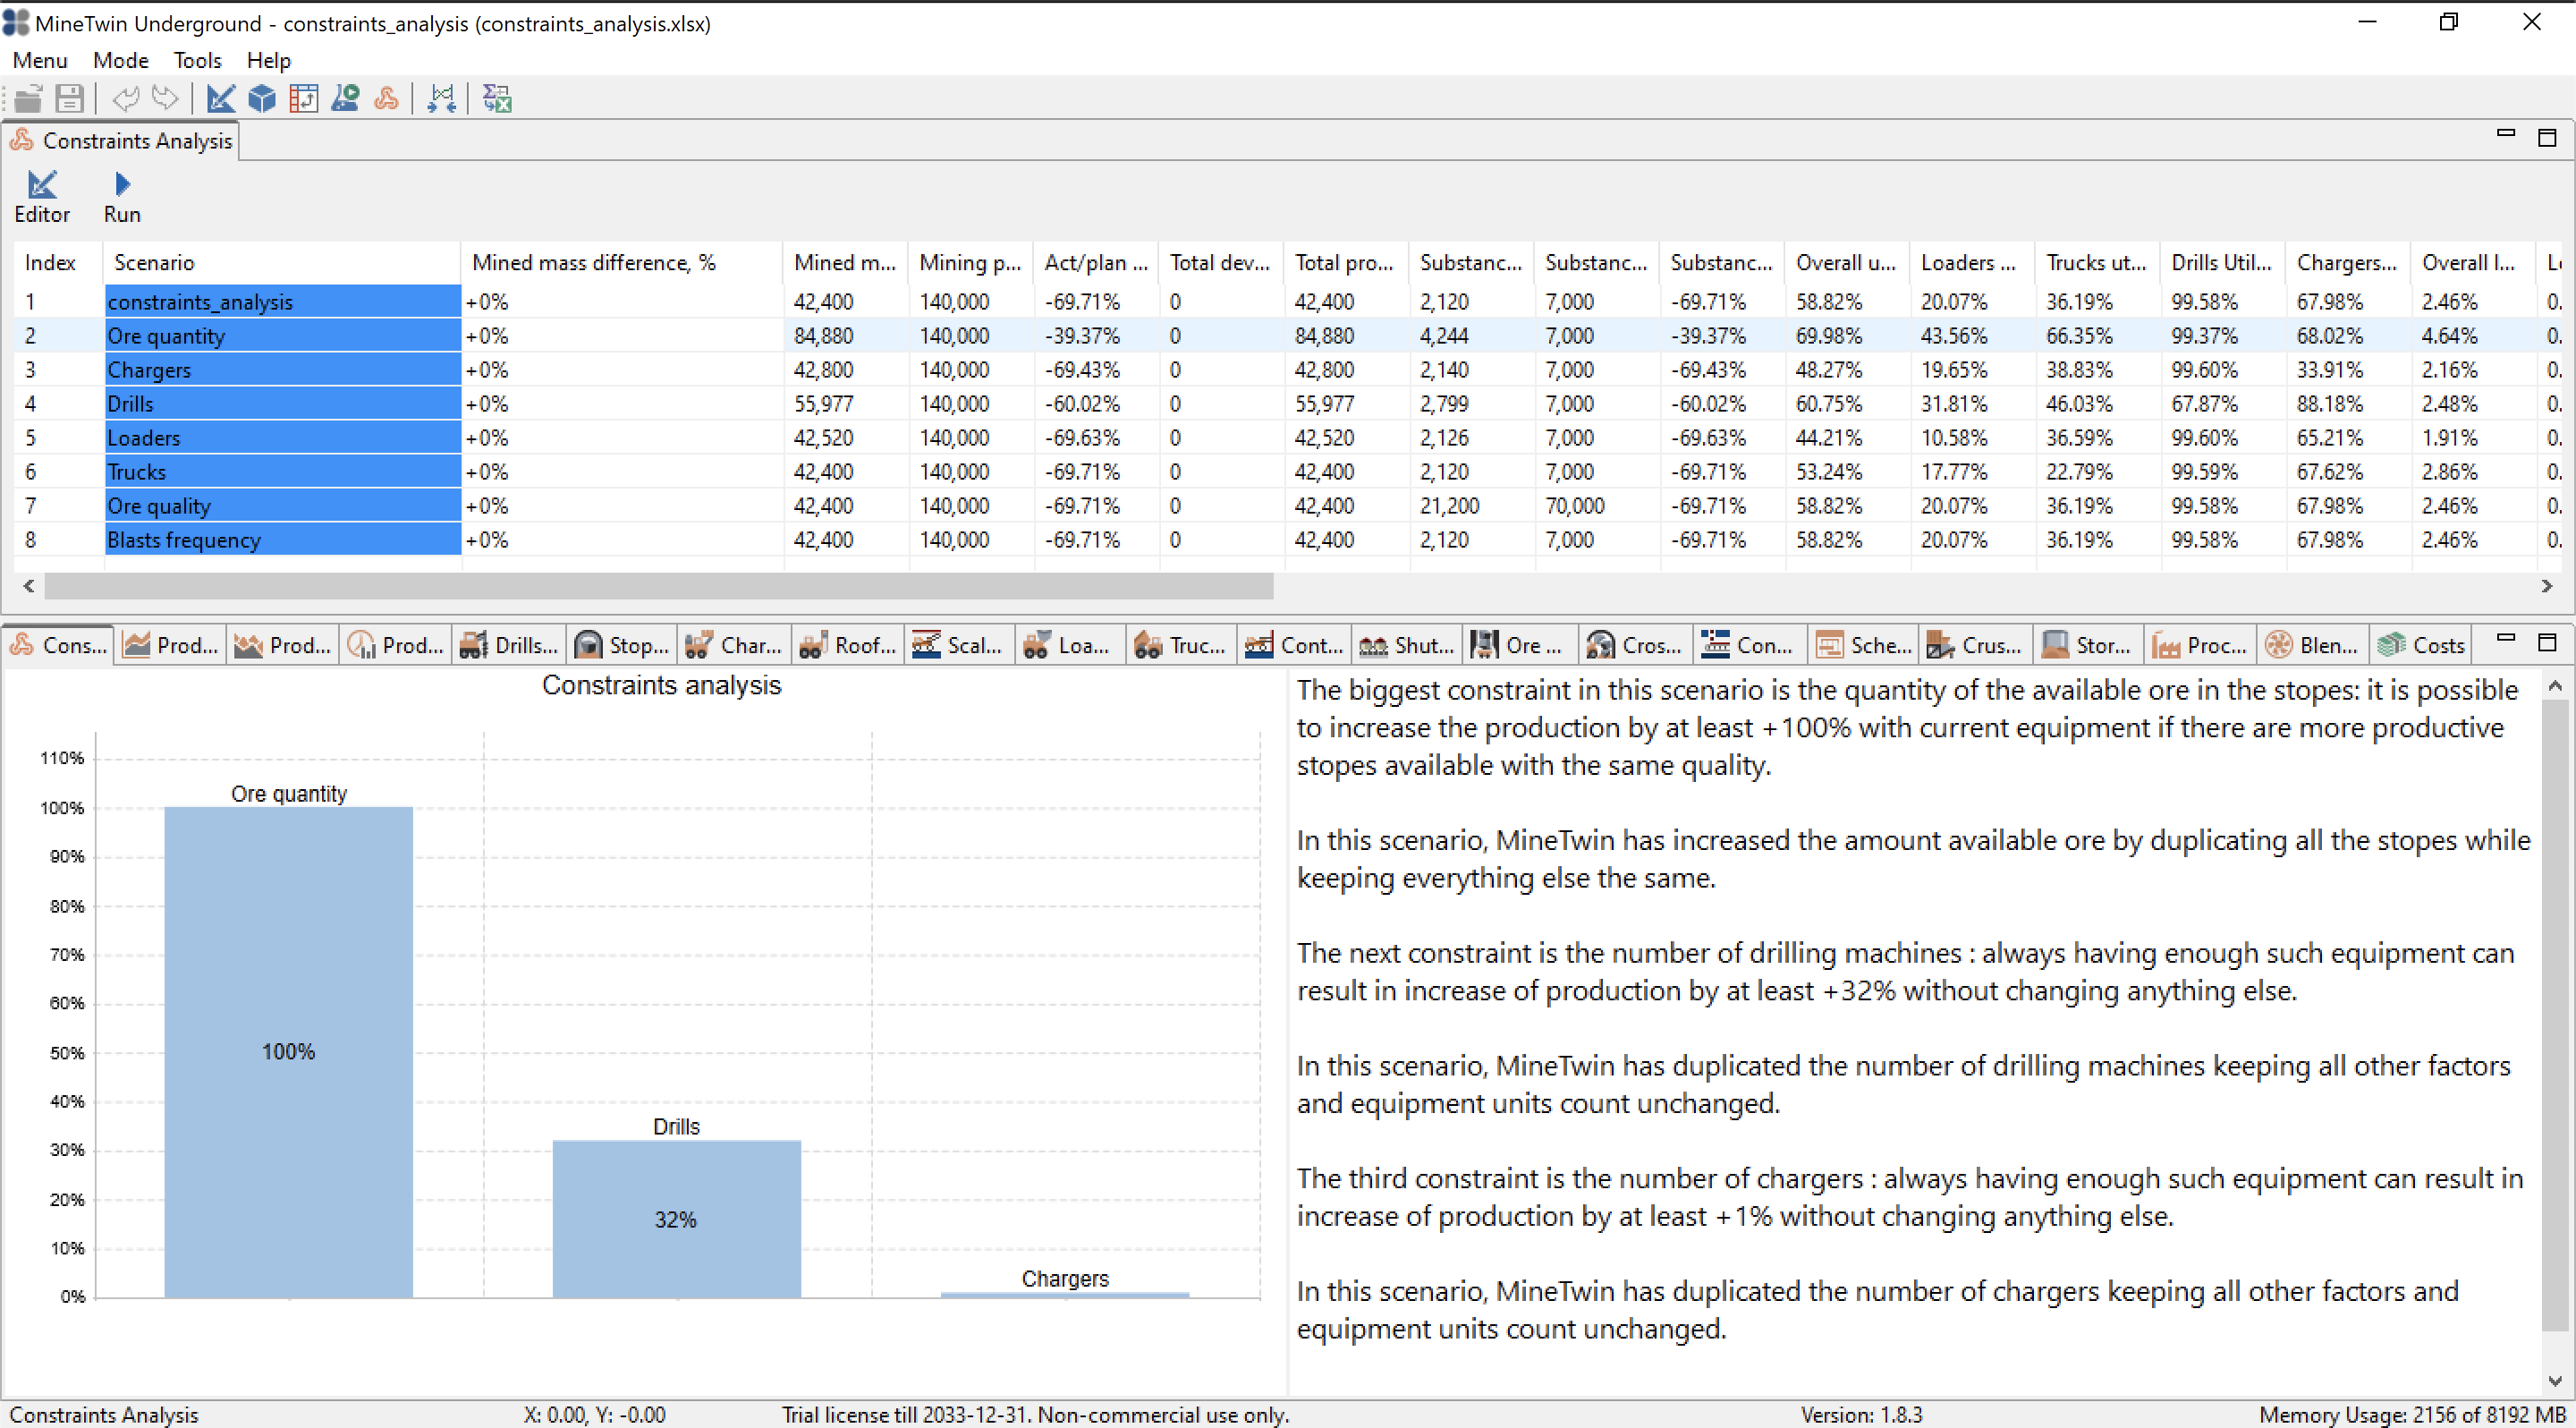
Task: Click the Editor button in Constraints Analysis
Action: [42, 197]
